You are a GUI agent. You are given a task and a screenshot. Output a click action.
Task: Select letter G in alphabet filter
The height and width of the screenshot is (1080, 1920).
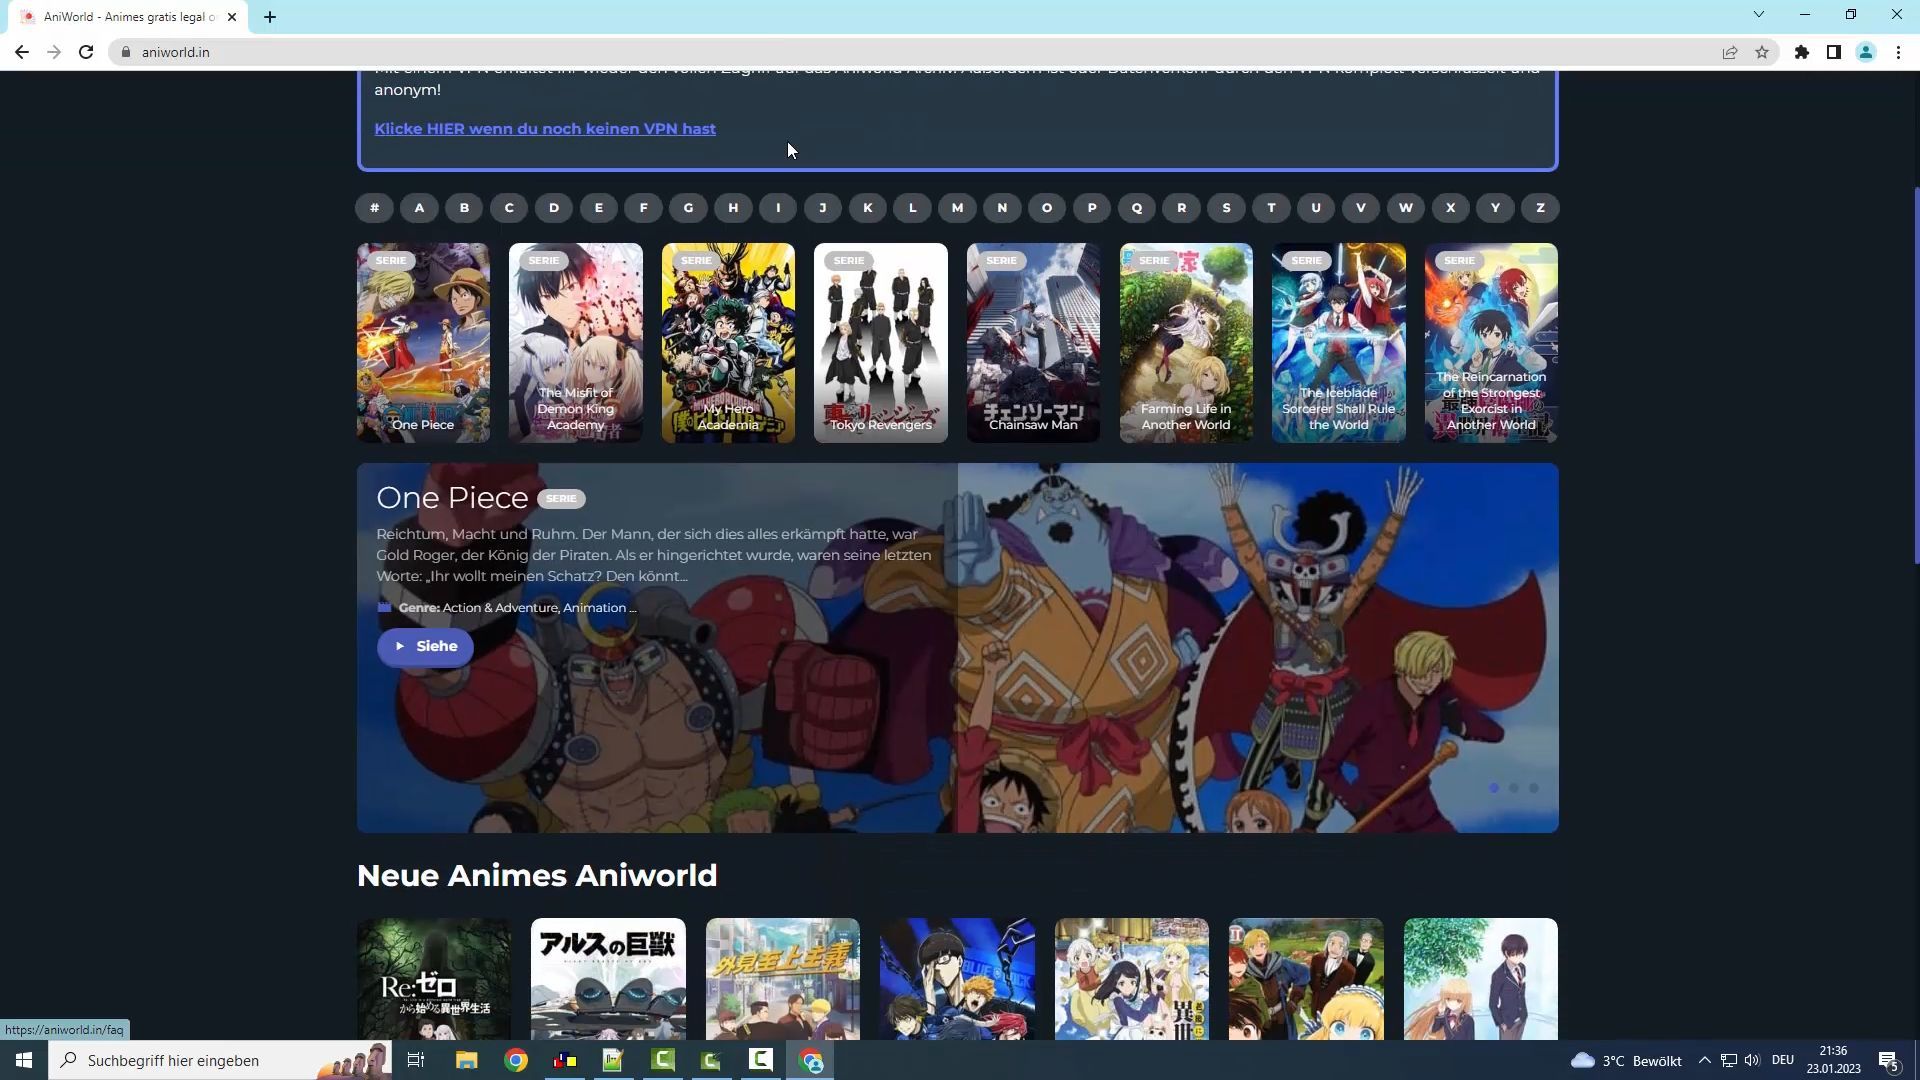click(688, 208)
